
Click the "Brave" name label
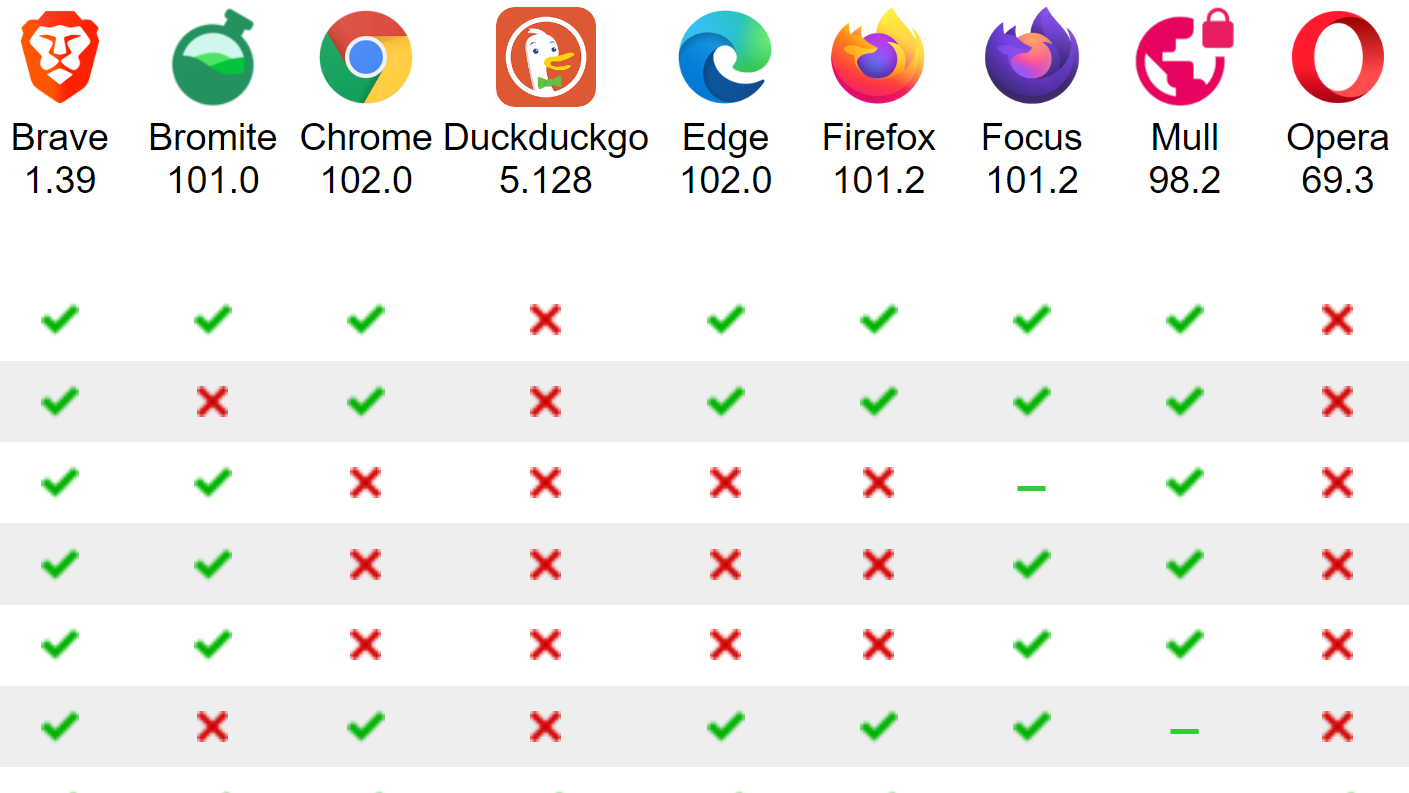[60, 138]
